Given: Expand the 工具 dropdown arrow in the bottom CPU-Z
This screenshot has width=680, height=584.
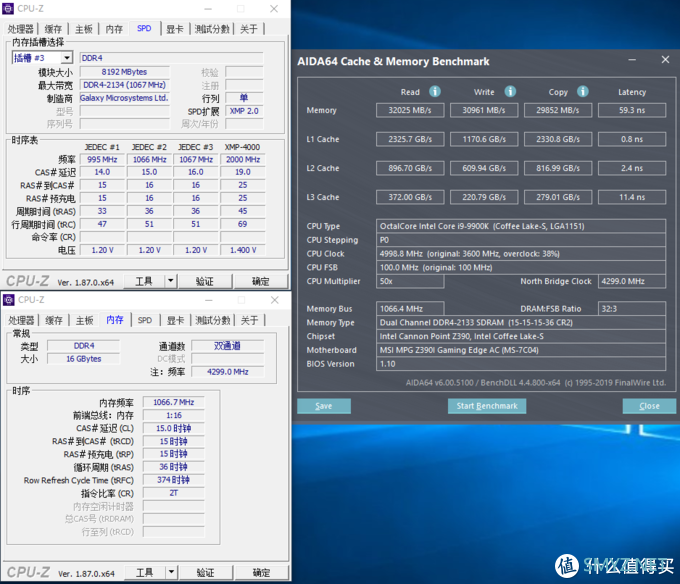Looking at the screenshot, I should pyautogui.click(x=172, y=572).
